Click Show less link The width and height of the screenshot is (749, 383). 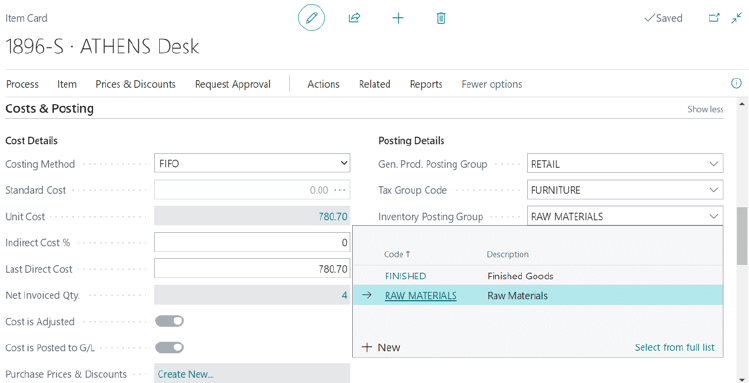pos(705,109)
